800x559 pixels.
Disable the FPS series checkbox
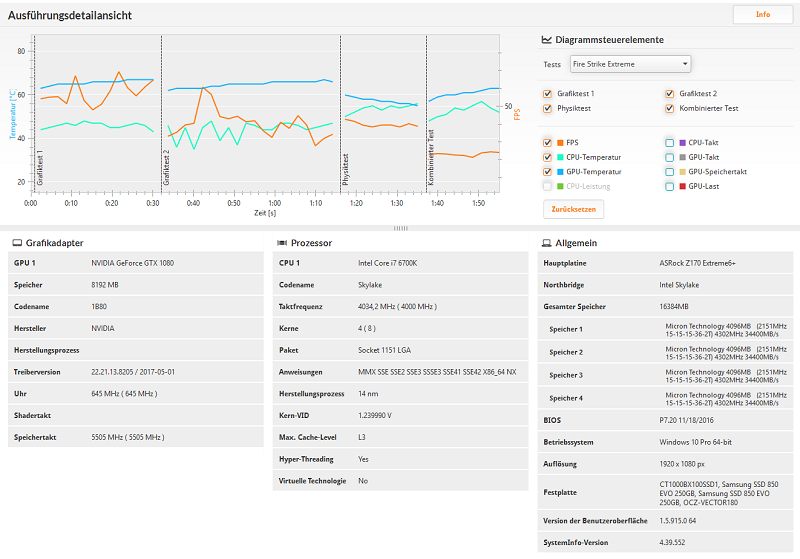coord(547,143)
